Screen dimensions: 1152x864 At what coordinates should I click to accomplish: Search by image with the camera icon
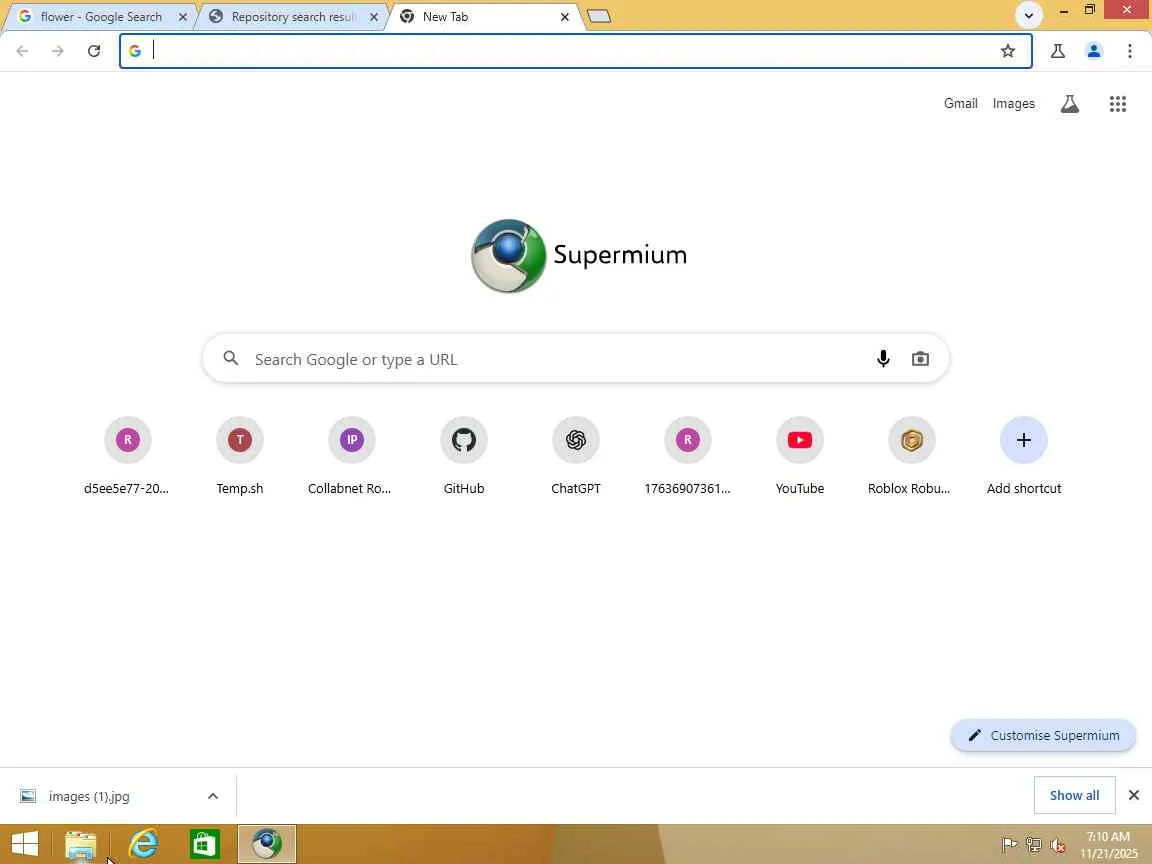pyautogui.click(x=920, y=359)
